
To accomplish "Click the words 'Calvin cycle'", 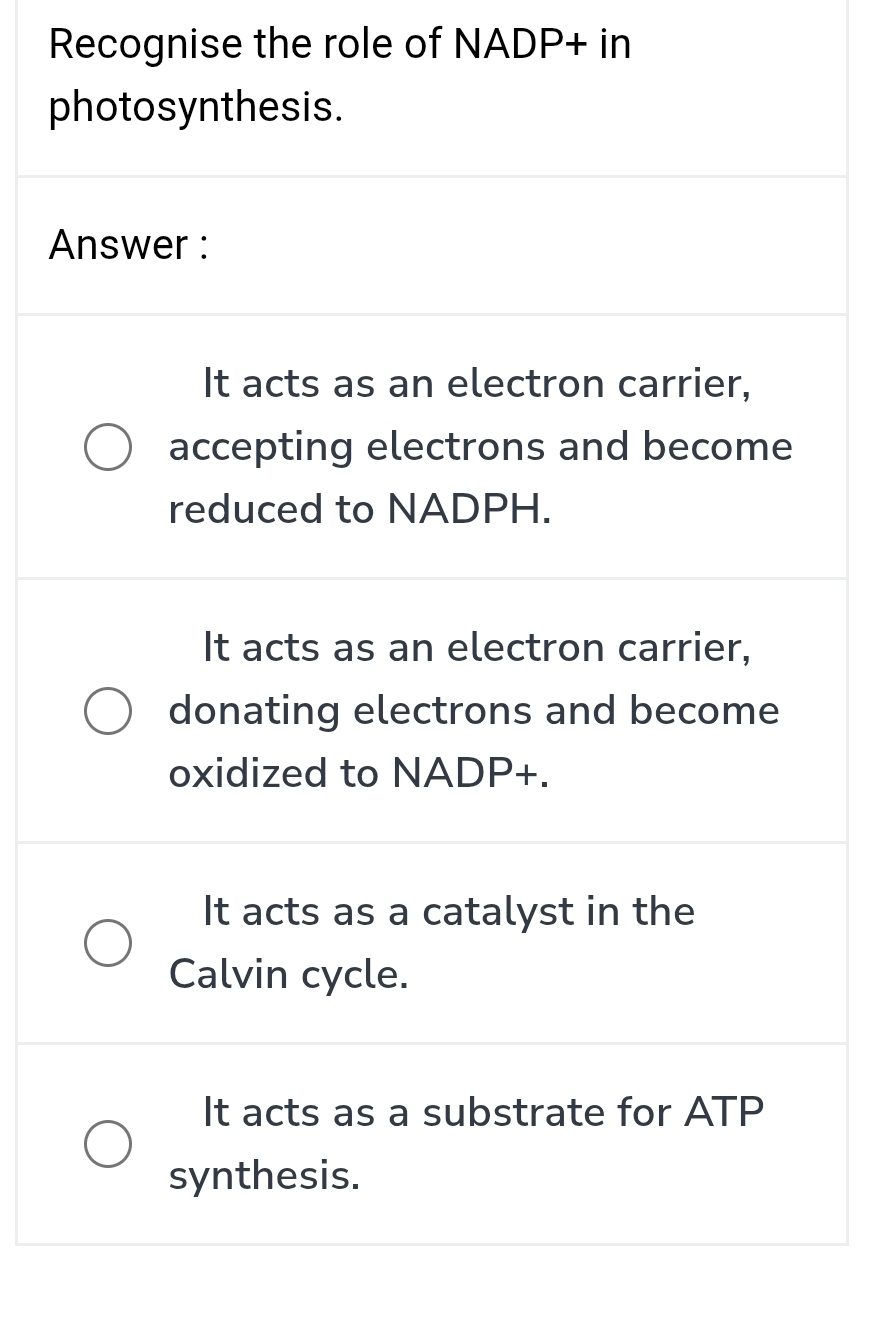I will [287, 972].
